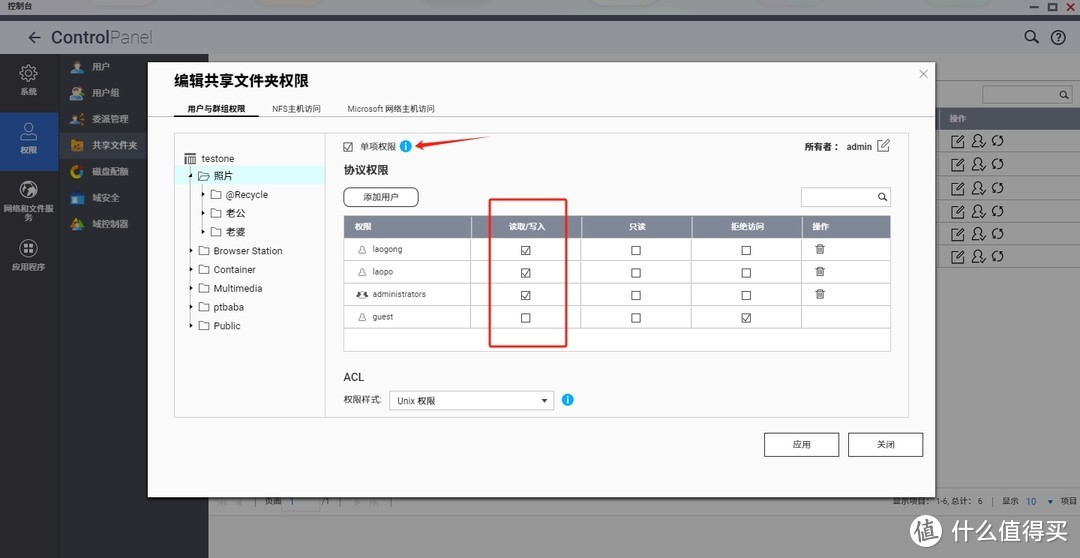Check 只读 for laogong
1080x558 pixels.
click(x=636, y=250)
